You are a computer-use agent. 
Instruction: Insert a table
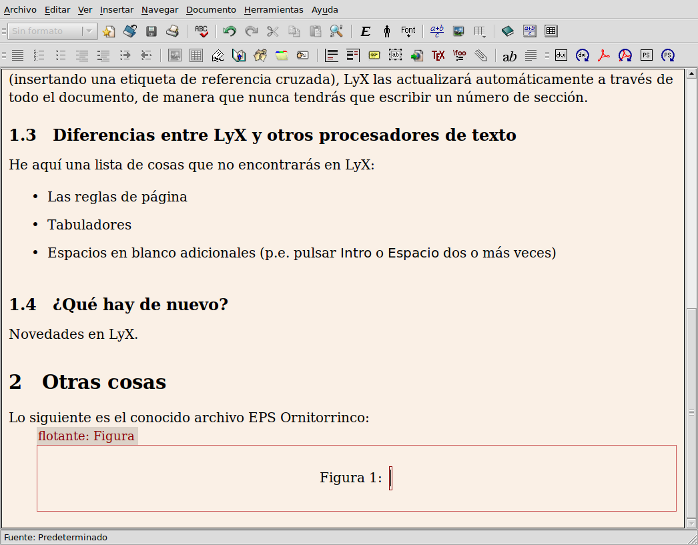point(479,31)
